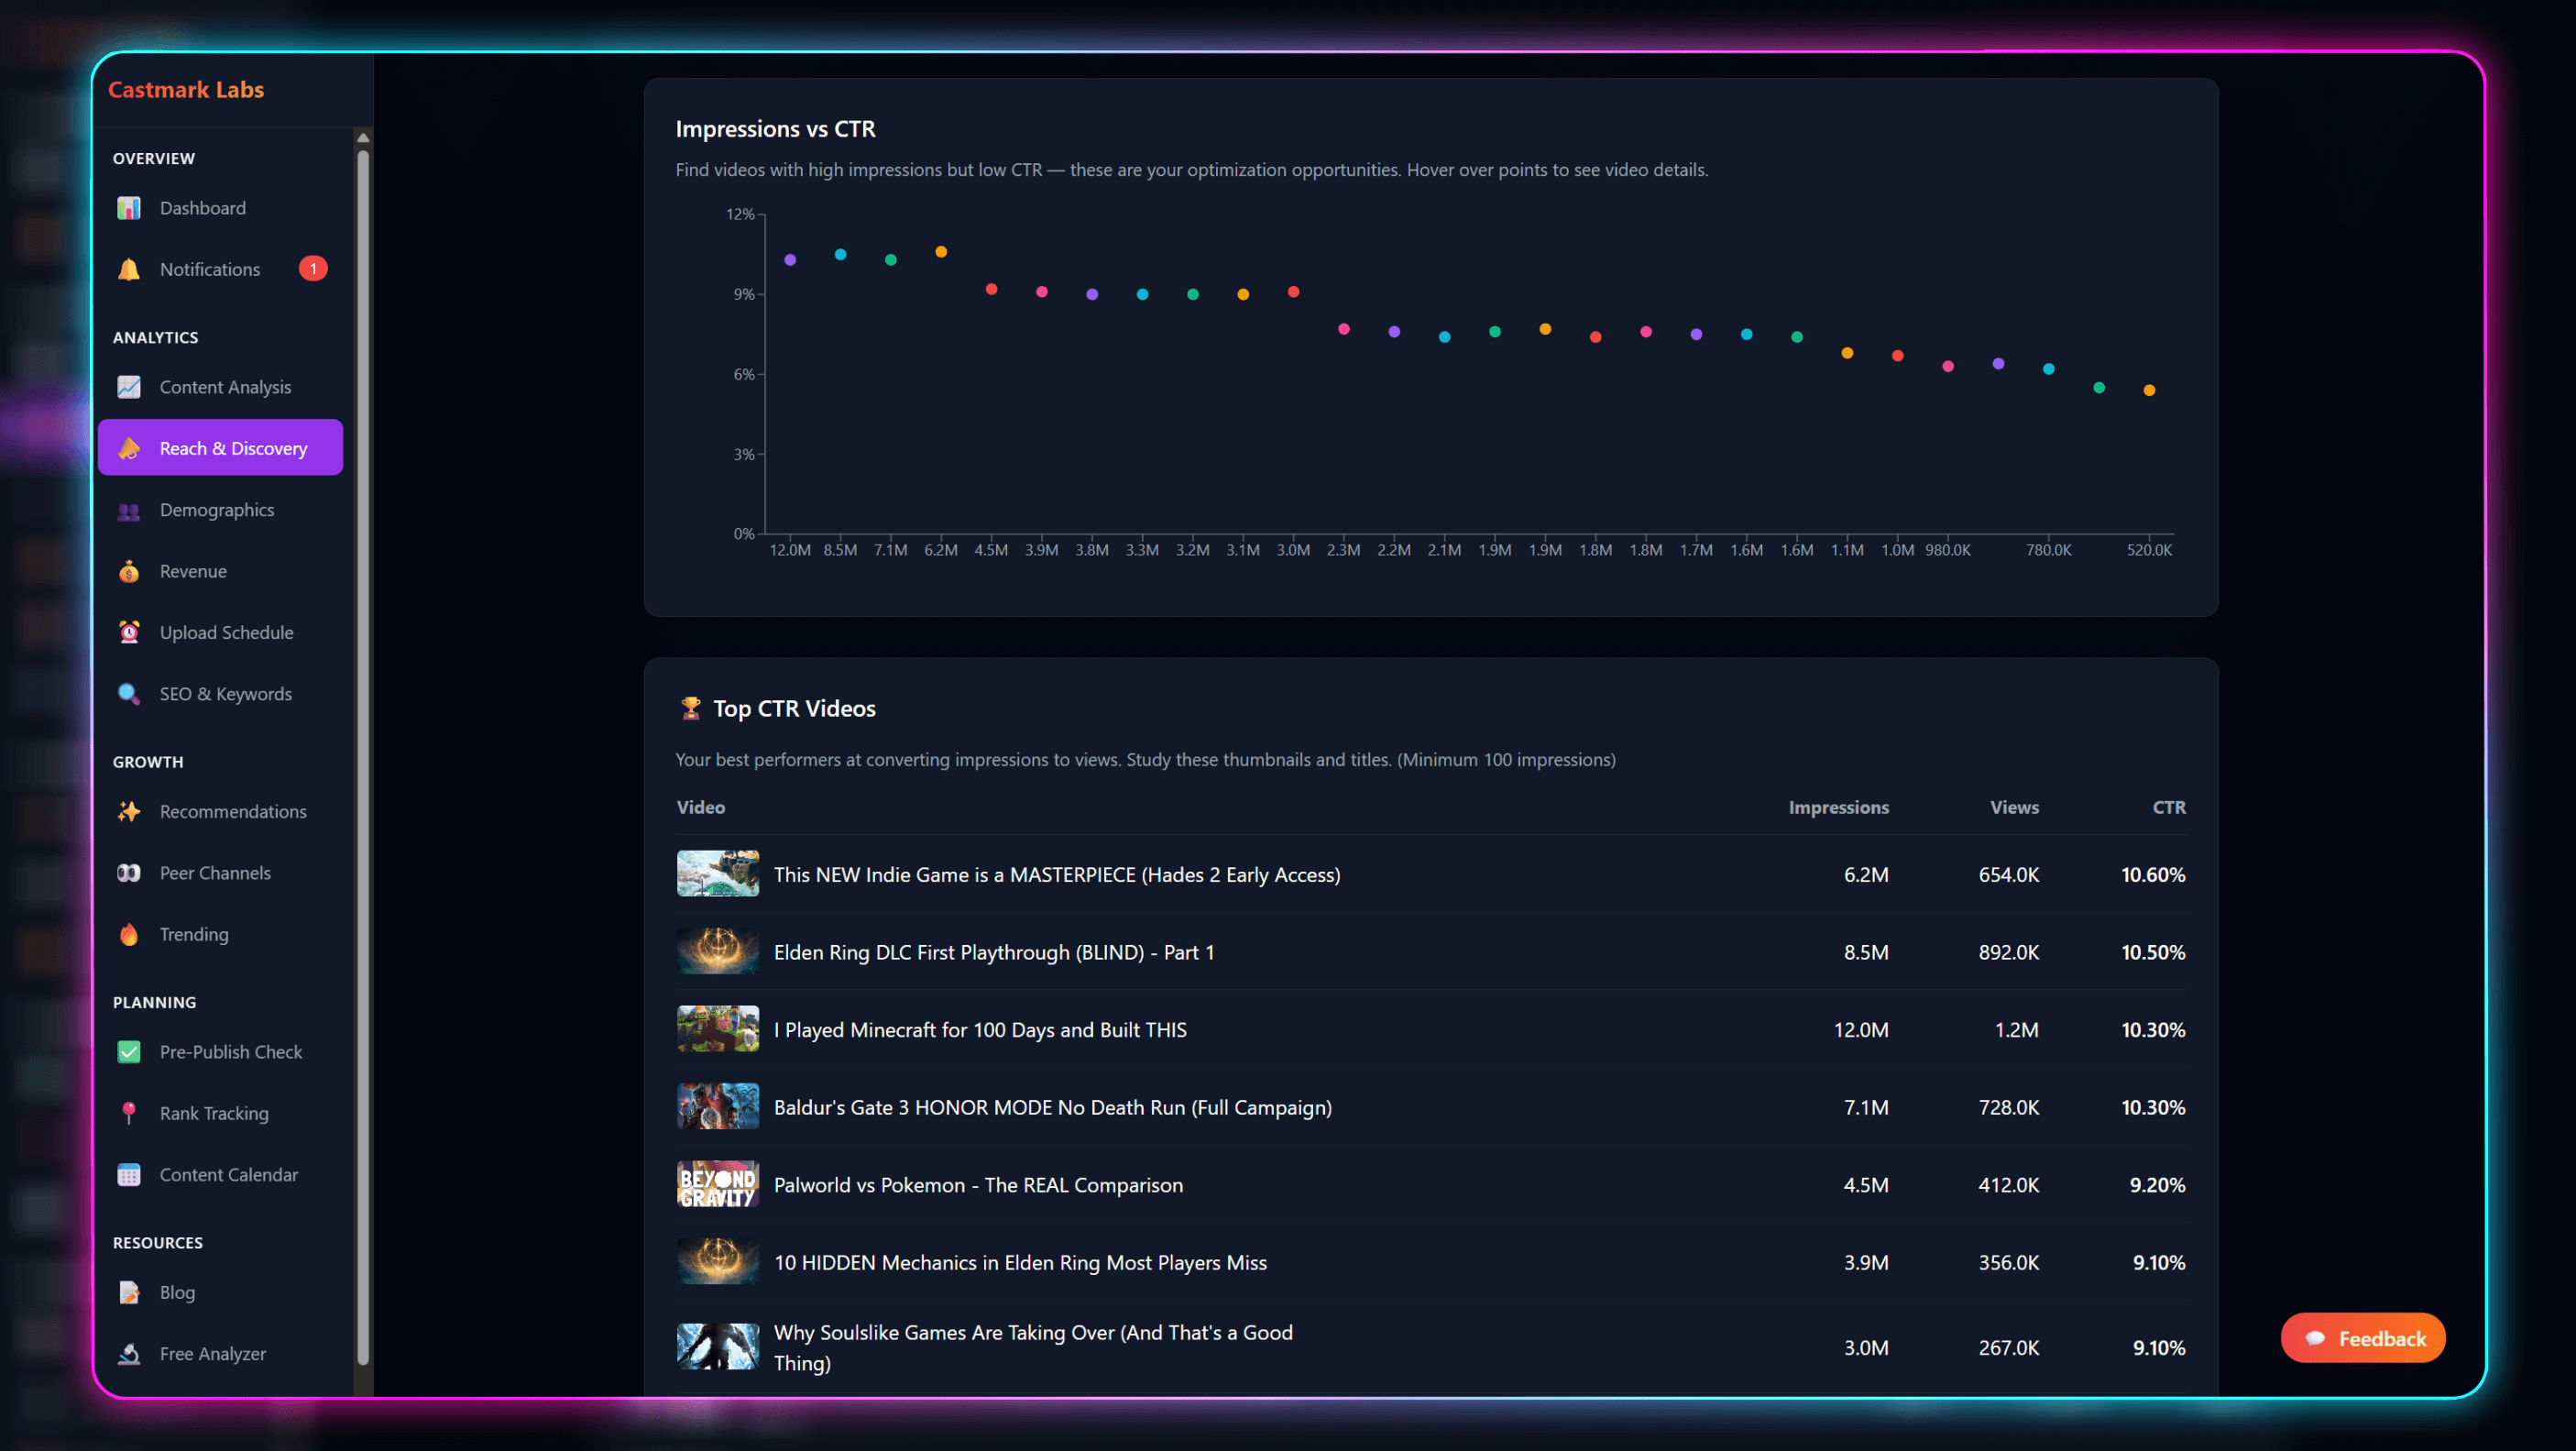Click the Free Analyzer microscope icon
The image size is (2576, 1451).
coord(129,1354)
